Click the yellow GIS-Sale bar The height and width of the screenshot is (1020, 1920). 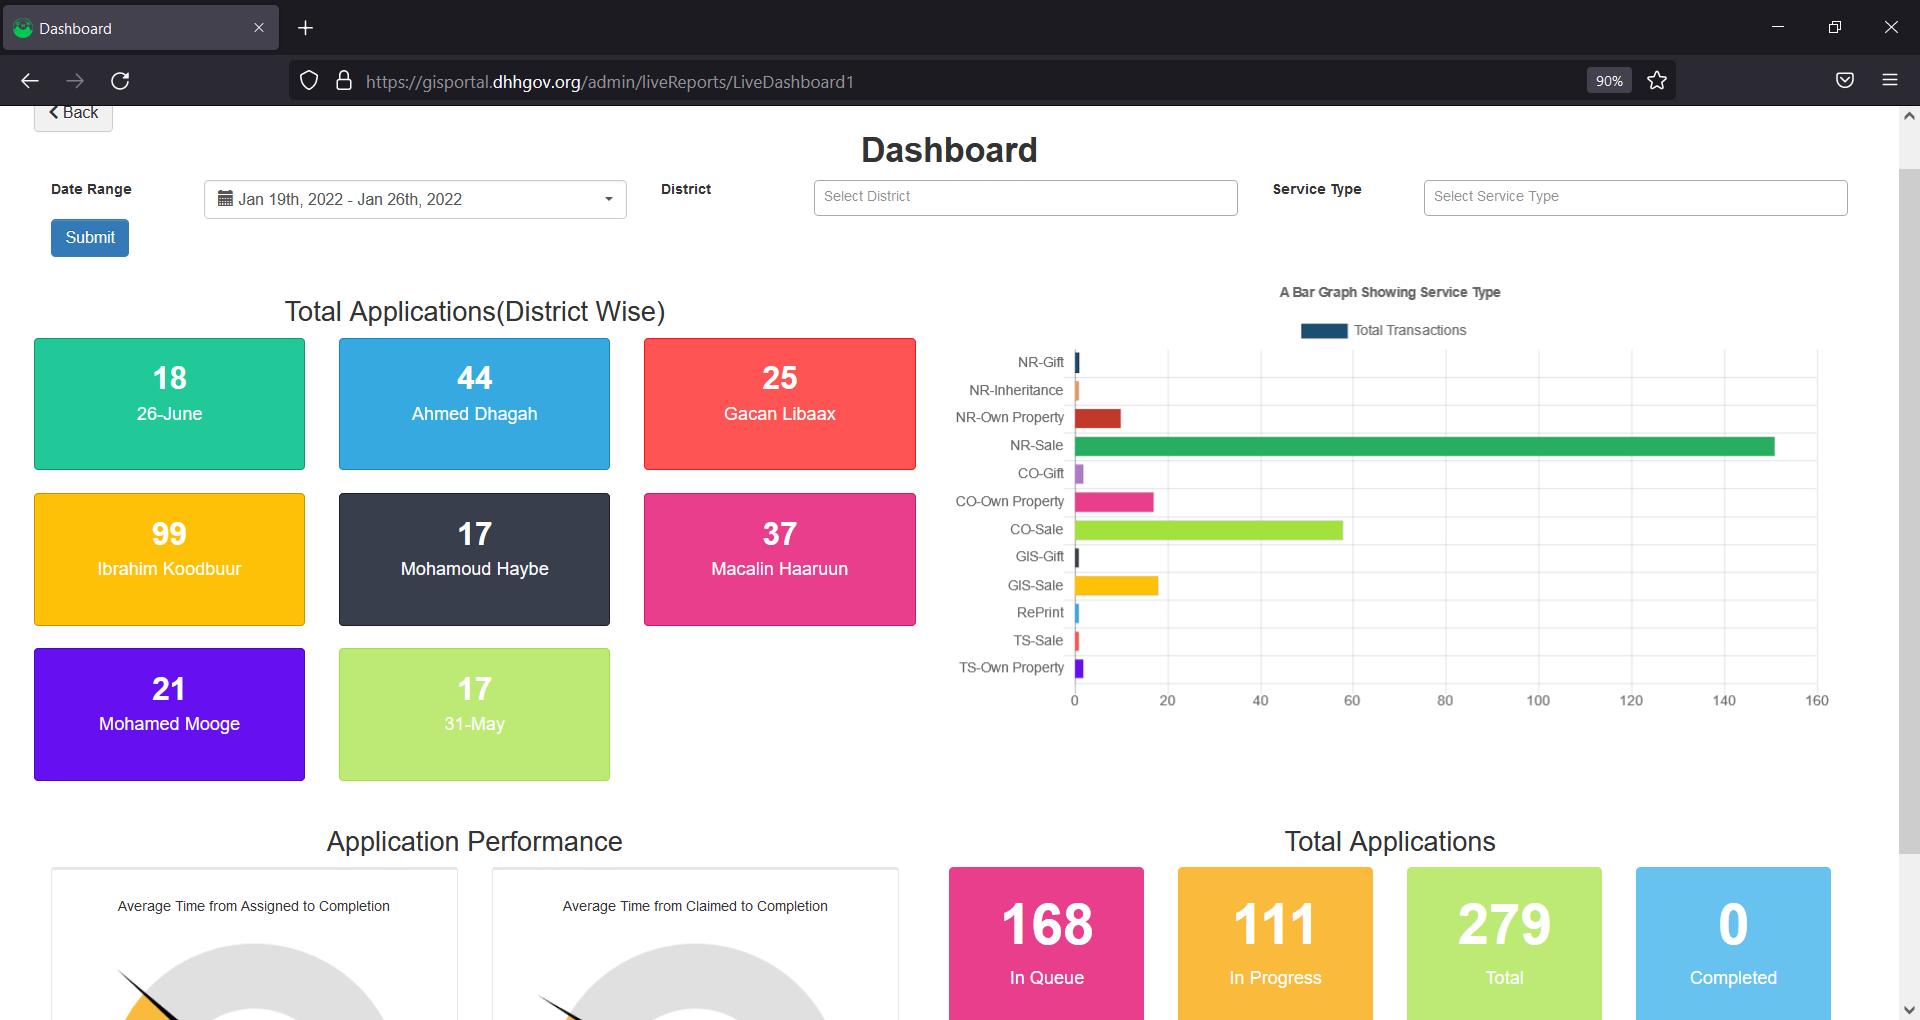1116,586
